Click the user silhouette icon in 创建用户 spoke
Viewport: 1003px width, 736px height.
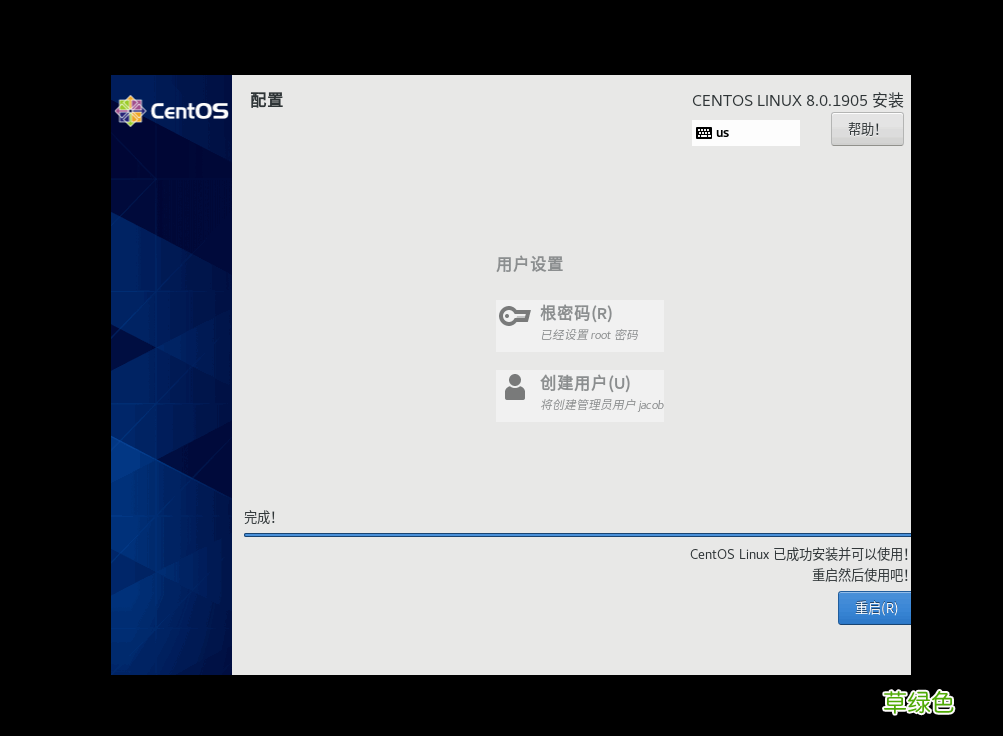click(515, 388)
